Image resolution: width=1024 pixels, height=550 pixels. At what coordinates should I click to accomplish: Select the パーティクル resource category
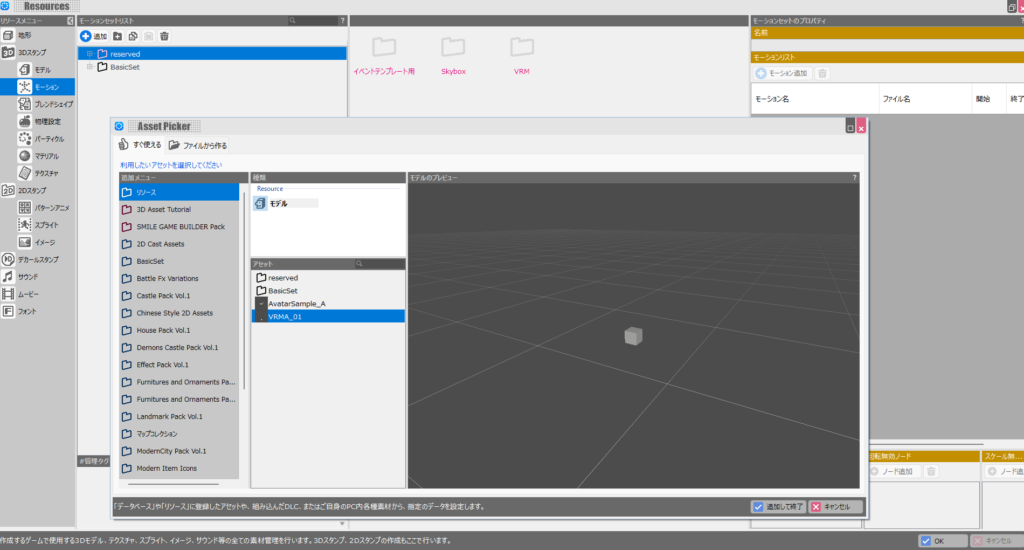(x=49, y=138)
